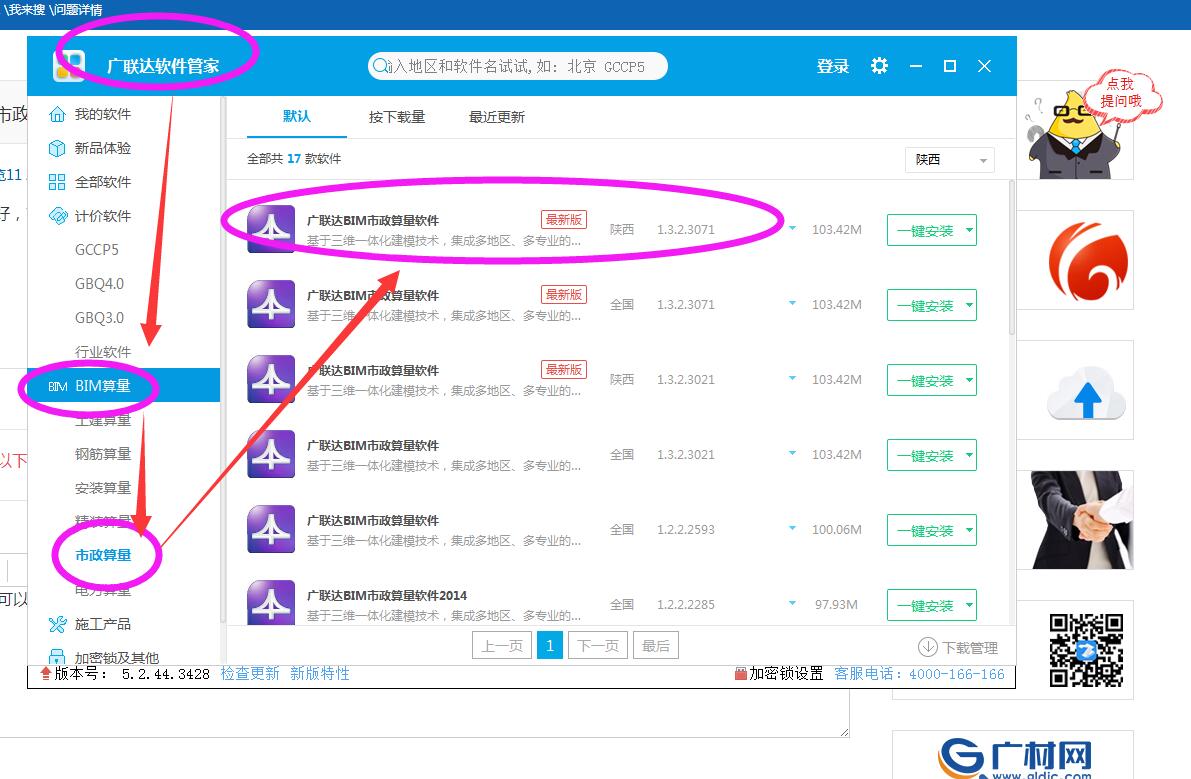Click product icon of 全国 1.3.2.3021 row
Screen dimensions: 1191x779
pos(271,454)
